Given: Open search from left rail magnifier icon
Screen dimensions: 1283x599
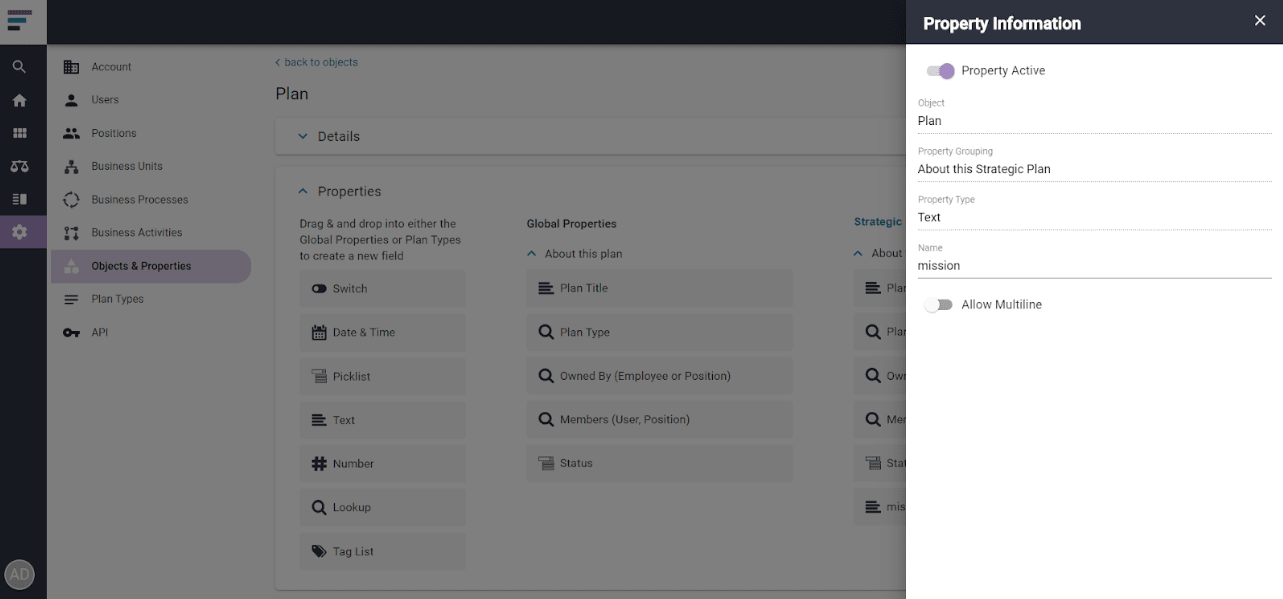Looking at the screenshot, I should point(19,67).
